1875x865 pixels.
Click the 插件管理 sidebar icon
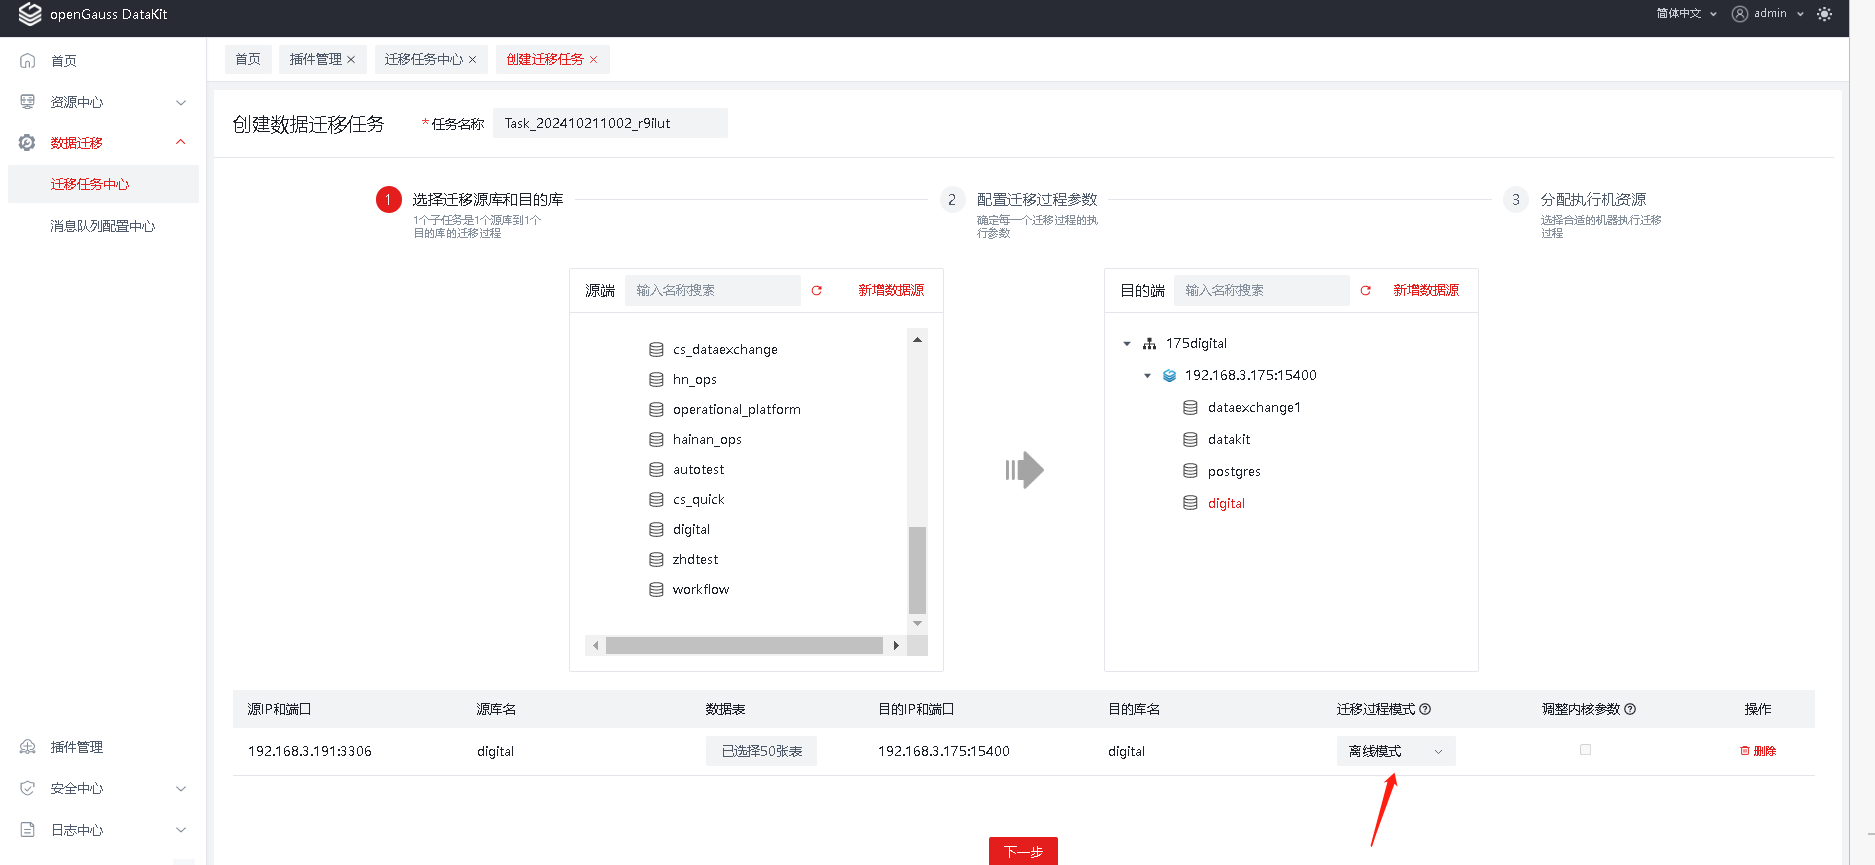[x=28, y=747]
